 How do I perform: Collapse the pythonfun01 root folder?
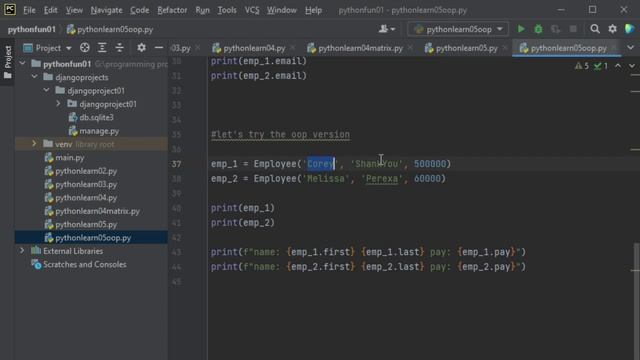coord(22,64)
